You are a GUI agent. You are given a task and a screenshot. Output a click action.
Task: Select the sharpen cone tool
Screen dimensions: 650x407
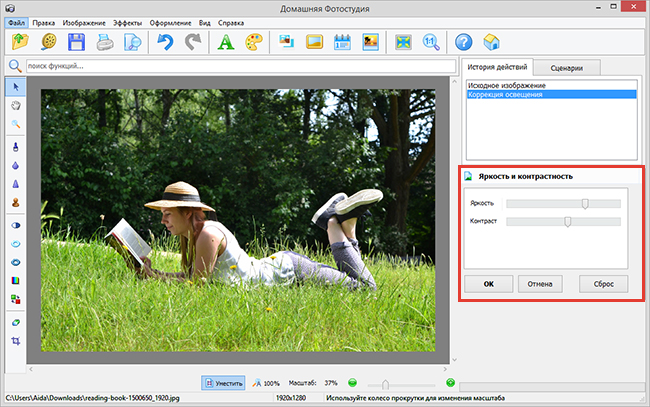16,184
